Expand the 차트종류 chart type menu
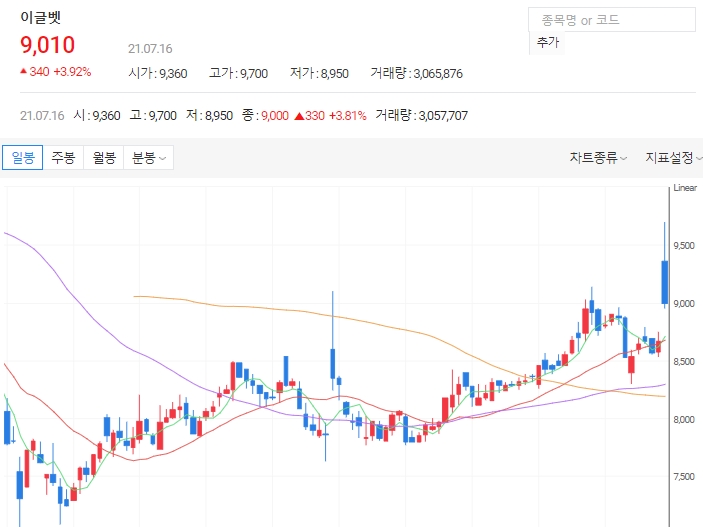Screen dimensions: 703x527 pos(598,157)
